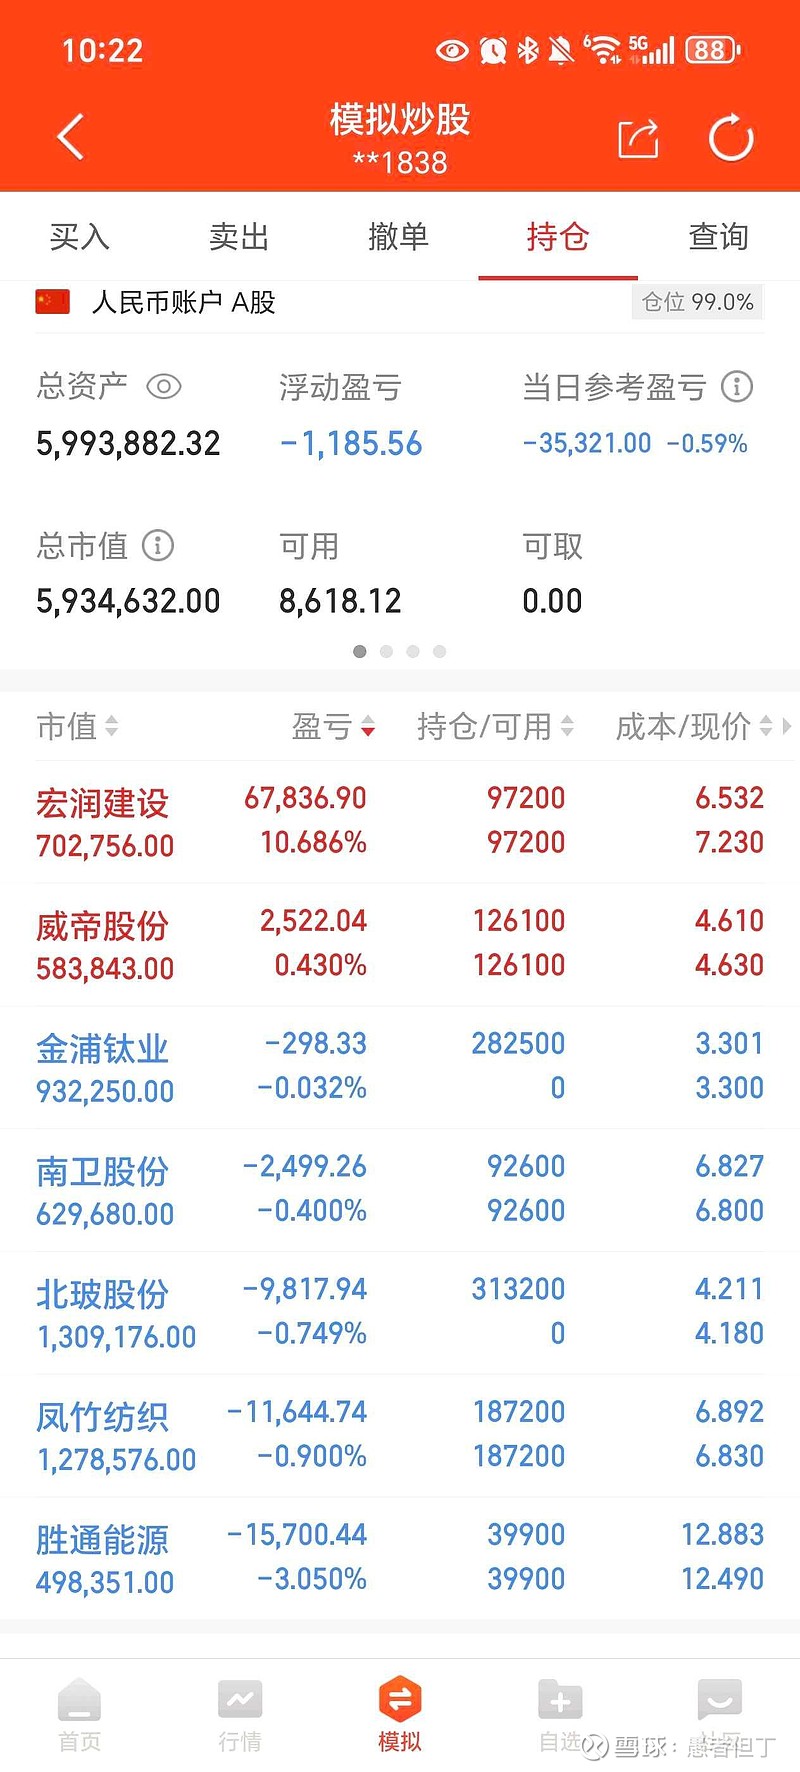Tap the 仓位 99.0% badge
Screen dimensions: 800x1772
pyautogui.click(x=697, y=302)
